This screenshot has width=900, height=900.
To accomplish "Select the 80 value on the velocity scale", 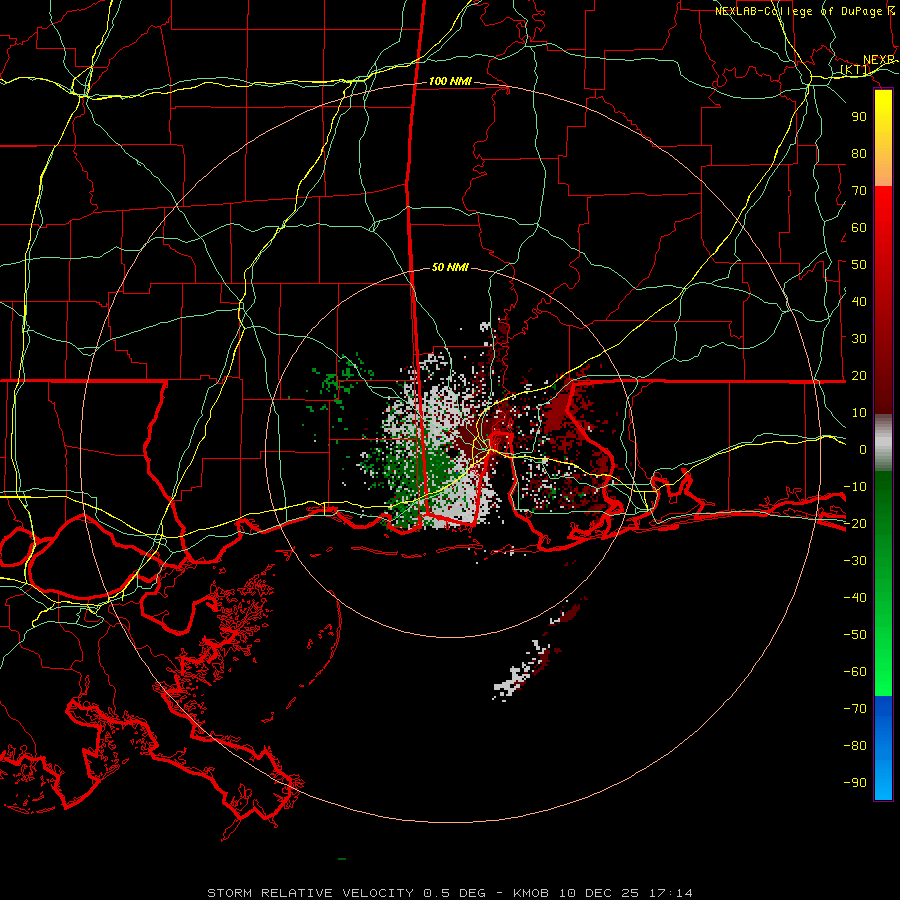I will 859,153.
